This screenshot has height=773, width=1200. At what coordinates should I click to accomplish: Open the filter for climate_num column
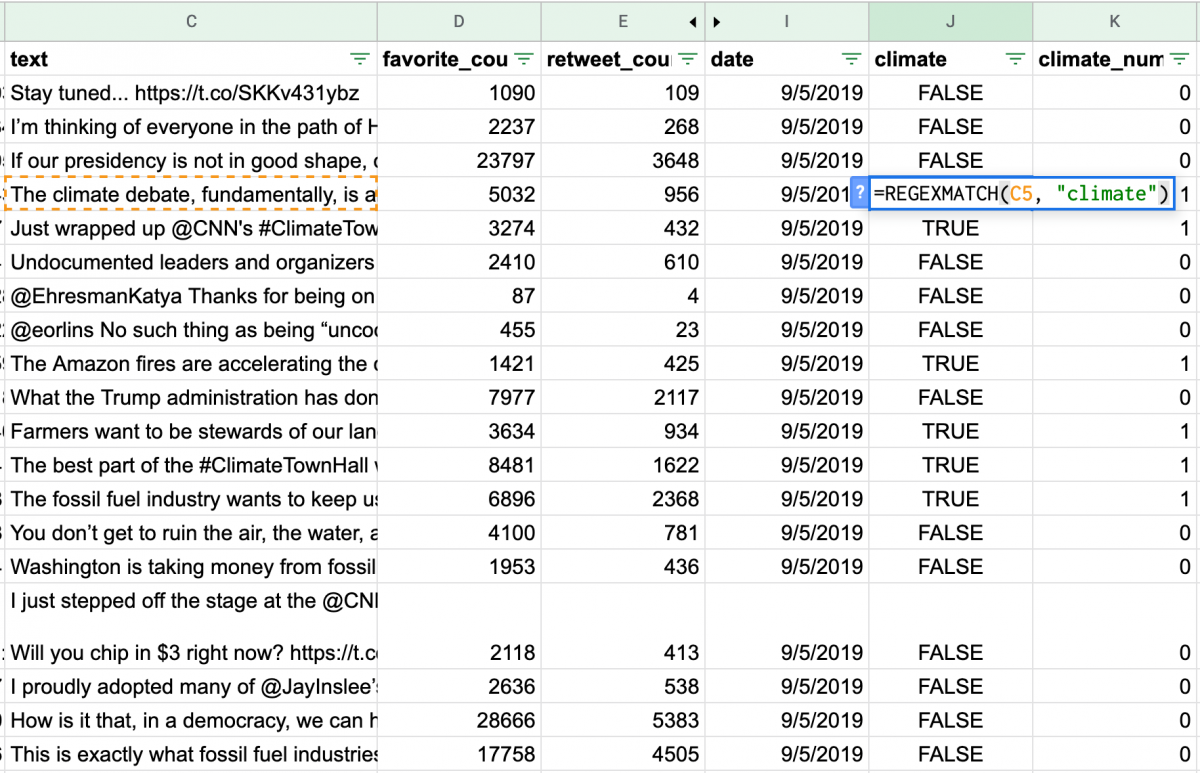click(x=1179, y=59)
